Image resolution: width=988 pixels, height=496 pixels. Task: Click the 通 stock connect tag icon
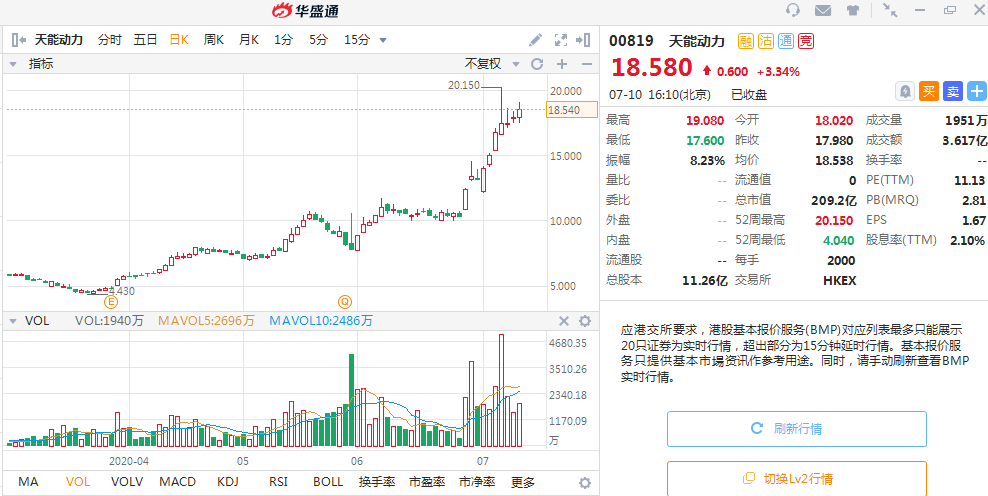coord(786,42)
